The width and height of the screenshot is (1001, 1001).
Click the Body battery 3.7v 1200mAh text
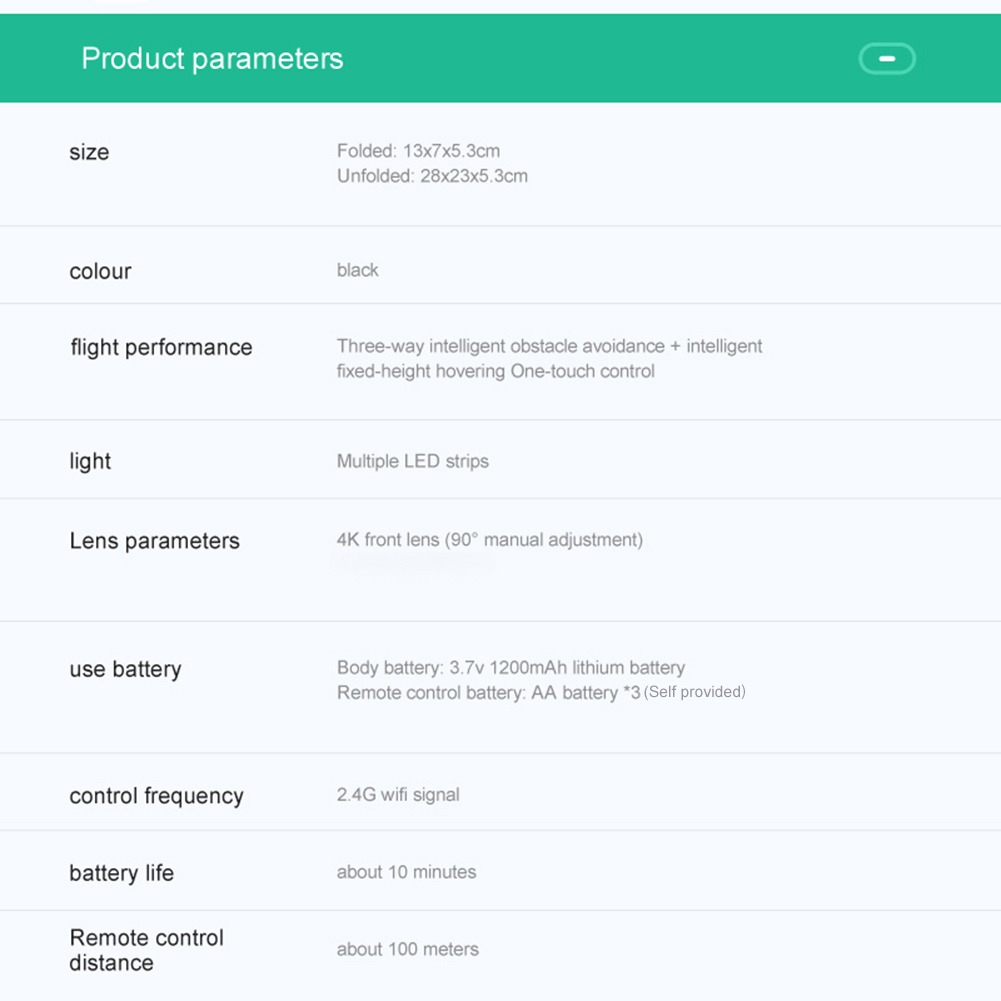pos(511,667)
